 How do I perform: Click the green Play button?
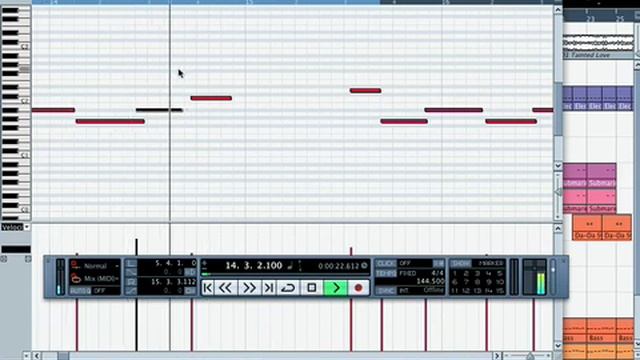pos(336,288)
